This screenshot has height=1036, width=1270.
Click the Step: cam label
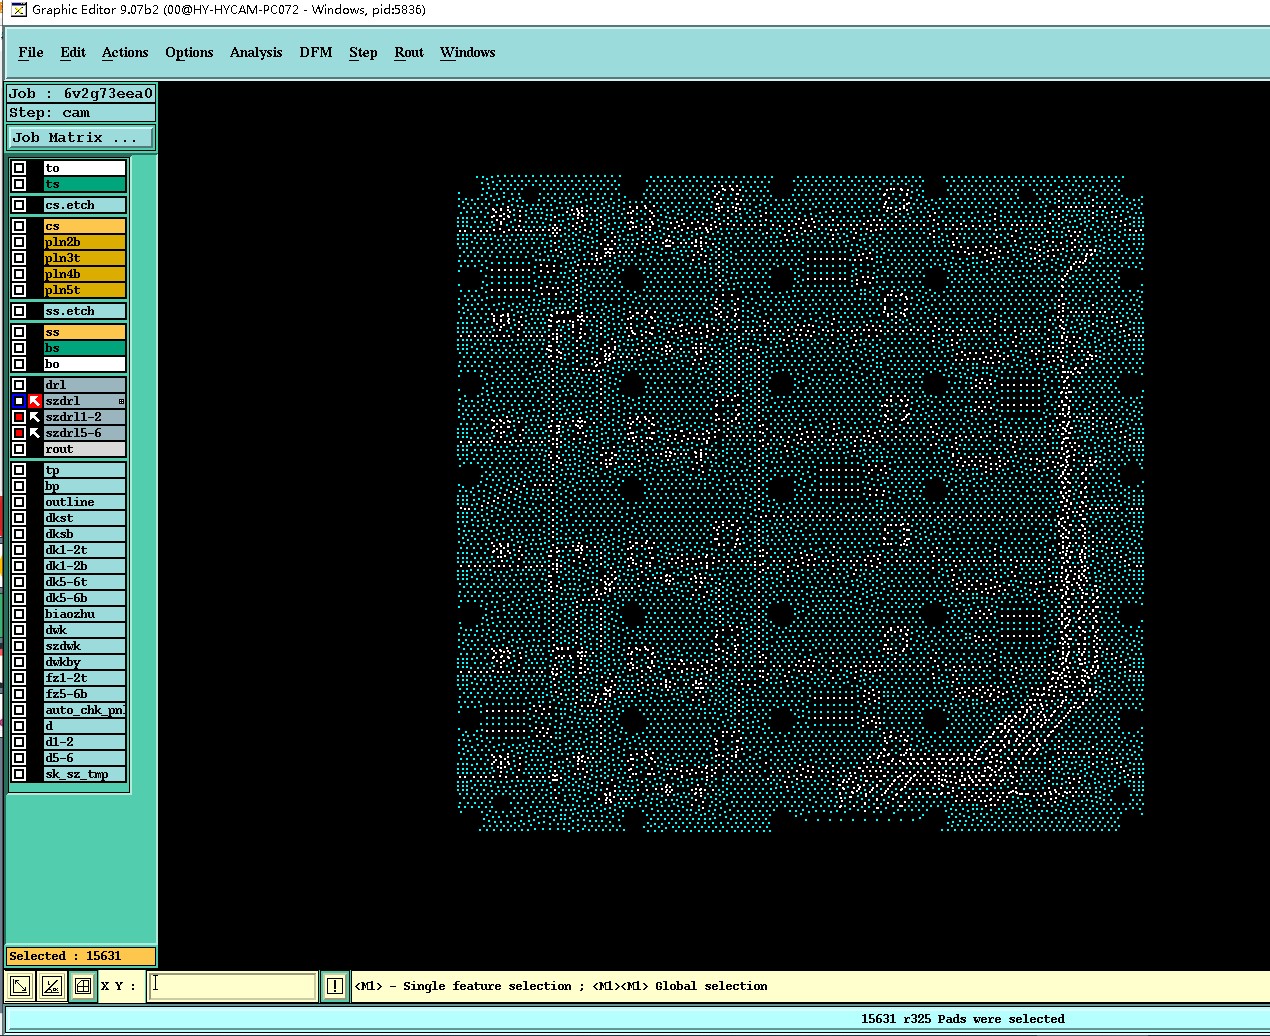pyautogui.click(x=81, y=113)
